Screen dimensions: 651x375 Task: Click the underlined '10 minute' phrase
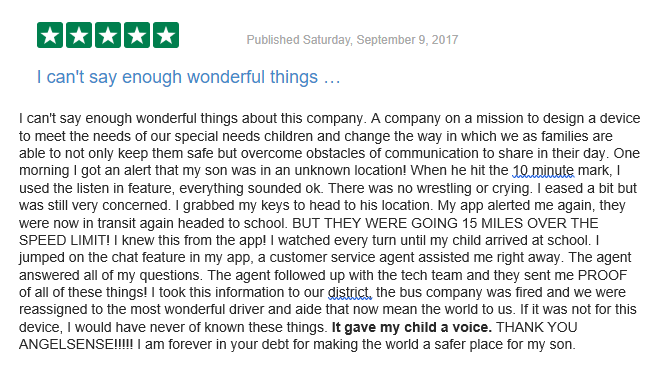(543, 171)
